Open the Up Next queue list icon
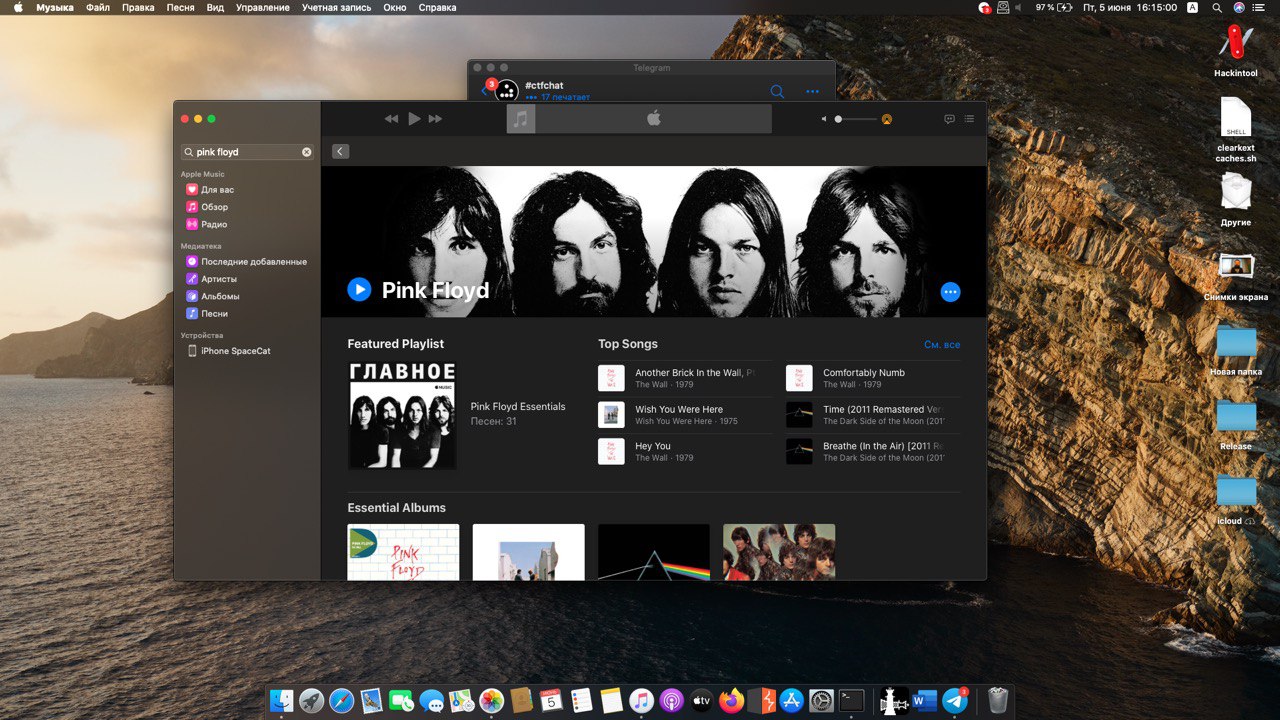The width and height of the screenshot is (1280, 720). 969,119
